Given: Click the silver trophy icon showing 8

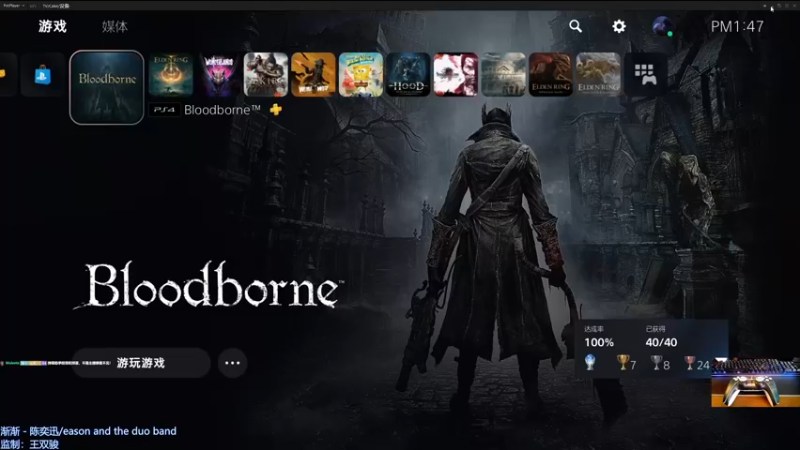Looking at the screenshot, I should (x=656, y=363).
